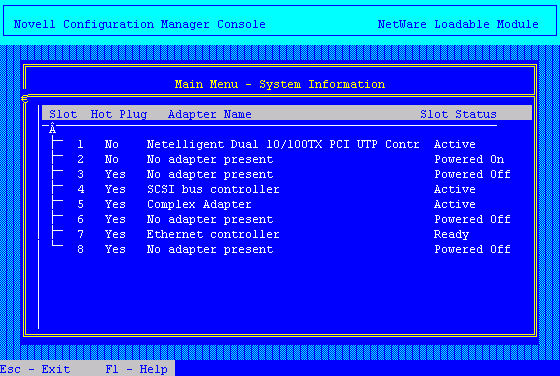Viewport: 560px width, 376px height.
Task: Click 'No adapter present' in slot 6
Action: pyautogui.click(x=210, y=219)
